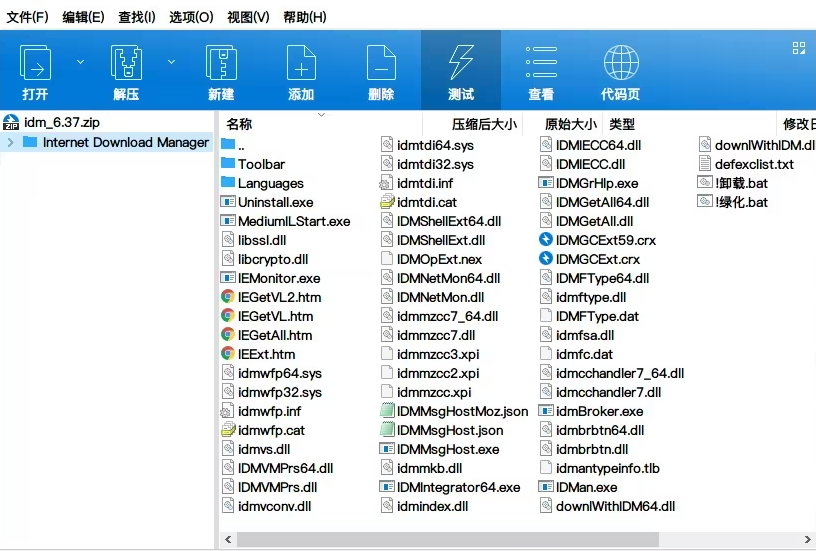Viewport: 816px width, 551px height.
Task: Select the file IDMFType.dat
Action: [597, 316]
